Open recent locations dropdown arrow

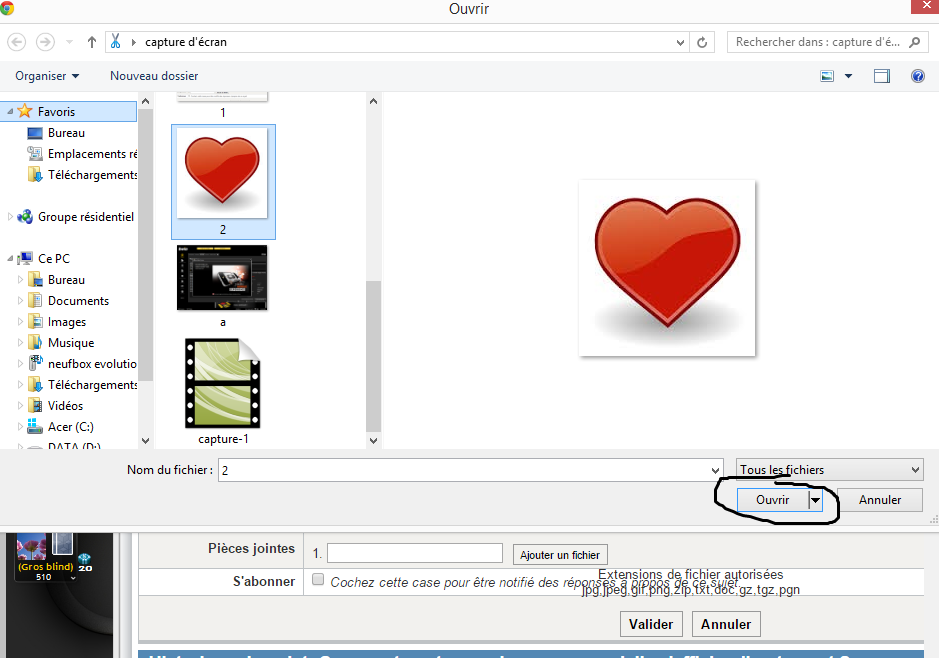(69, 42)
